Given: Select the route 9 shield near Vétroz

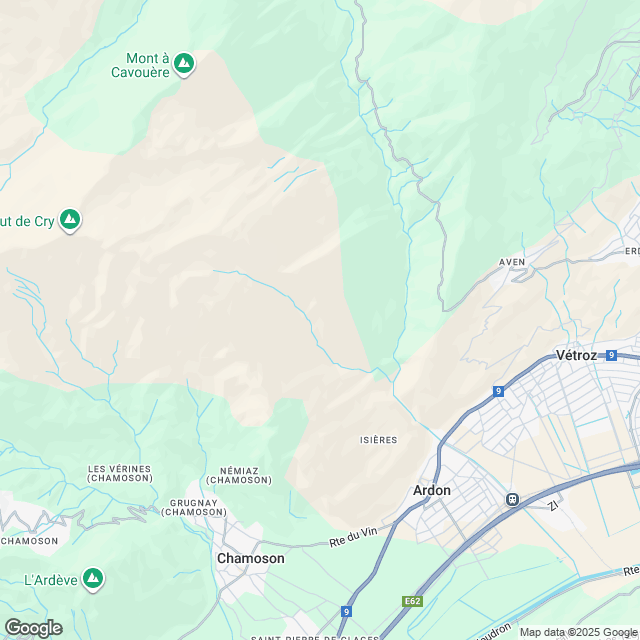Looking at the screenshot, I should tap(611, 355).
